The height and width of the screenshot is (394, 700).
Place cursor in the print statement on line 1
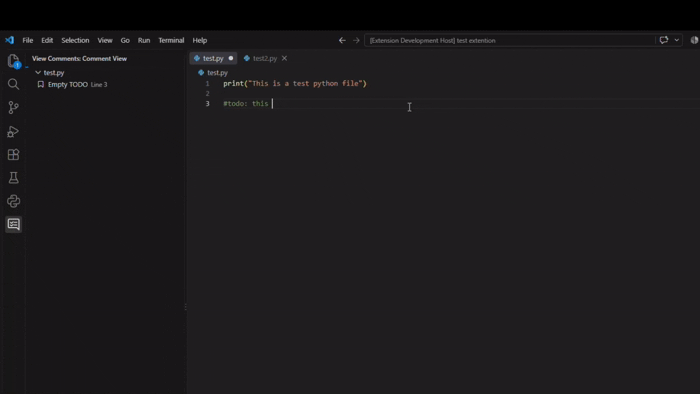point(295,83)
